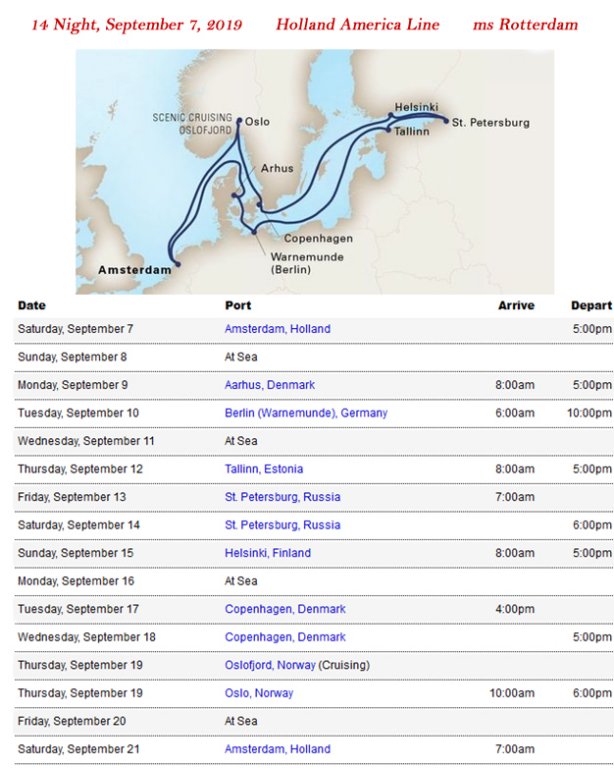Click Copenhagen, Denmark link for September 17

(x=285, y=609)
